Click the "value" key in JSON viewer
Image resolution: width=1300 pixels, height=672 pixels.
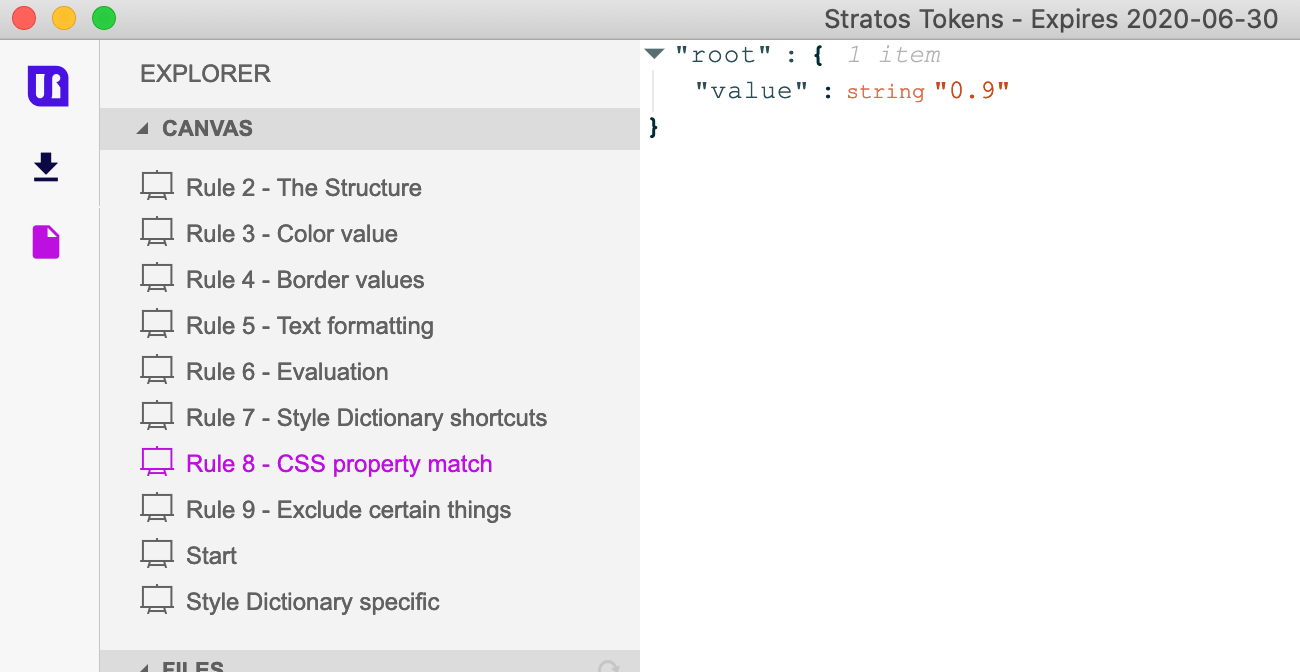click(751, 91)
